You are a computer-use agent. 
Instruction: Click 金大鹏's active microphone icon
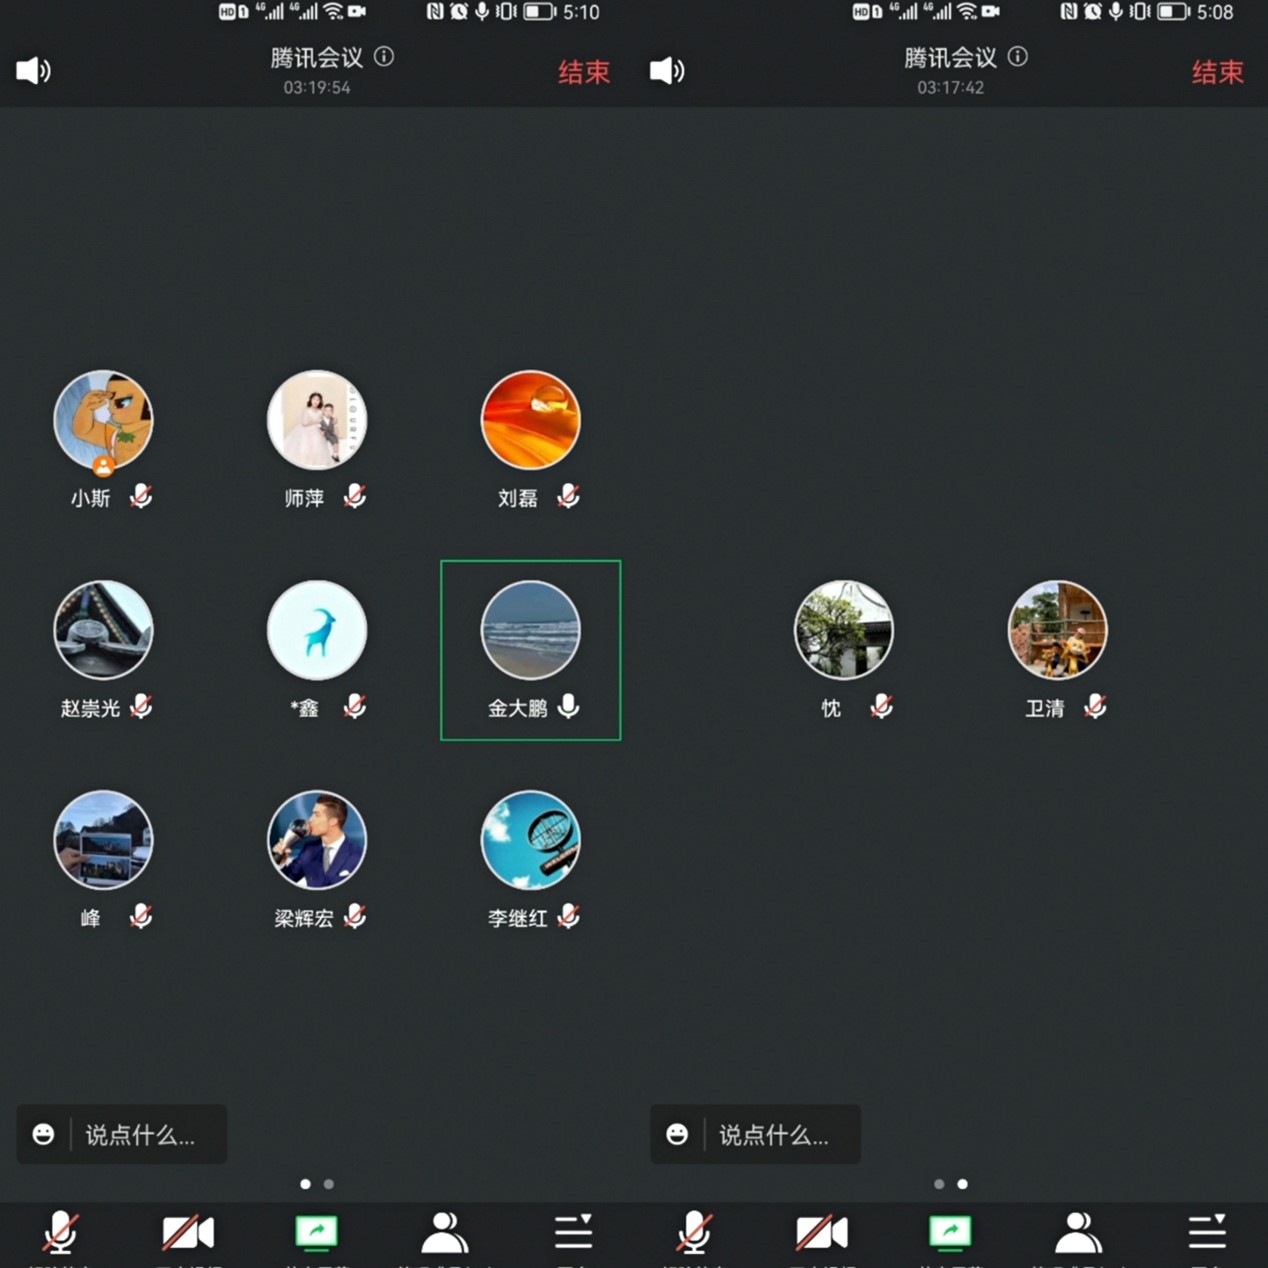[569, 706]
